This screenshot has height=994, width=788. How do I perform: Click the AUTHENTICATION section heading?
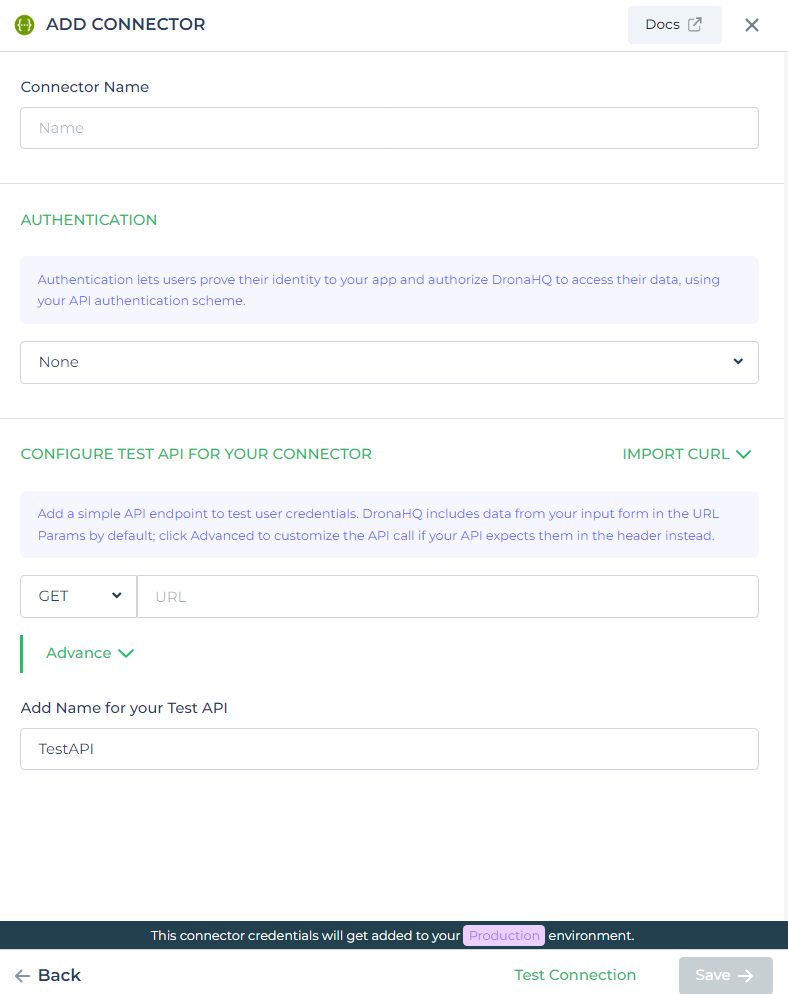tap(89, 220)
